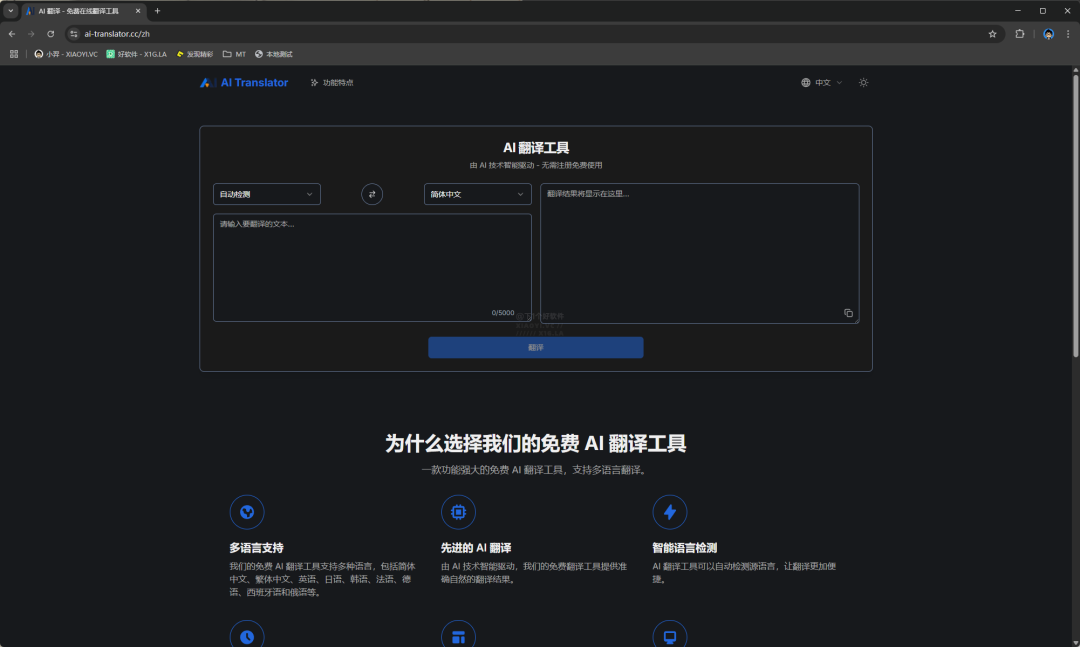The image size is (1080, 647).
Task: Click the layout feature icon at the bottom
Action: 458,637
